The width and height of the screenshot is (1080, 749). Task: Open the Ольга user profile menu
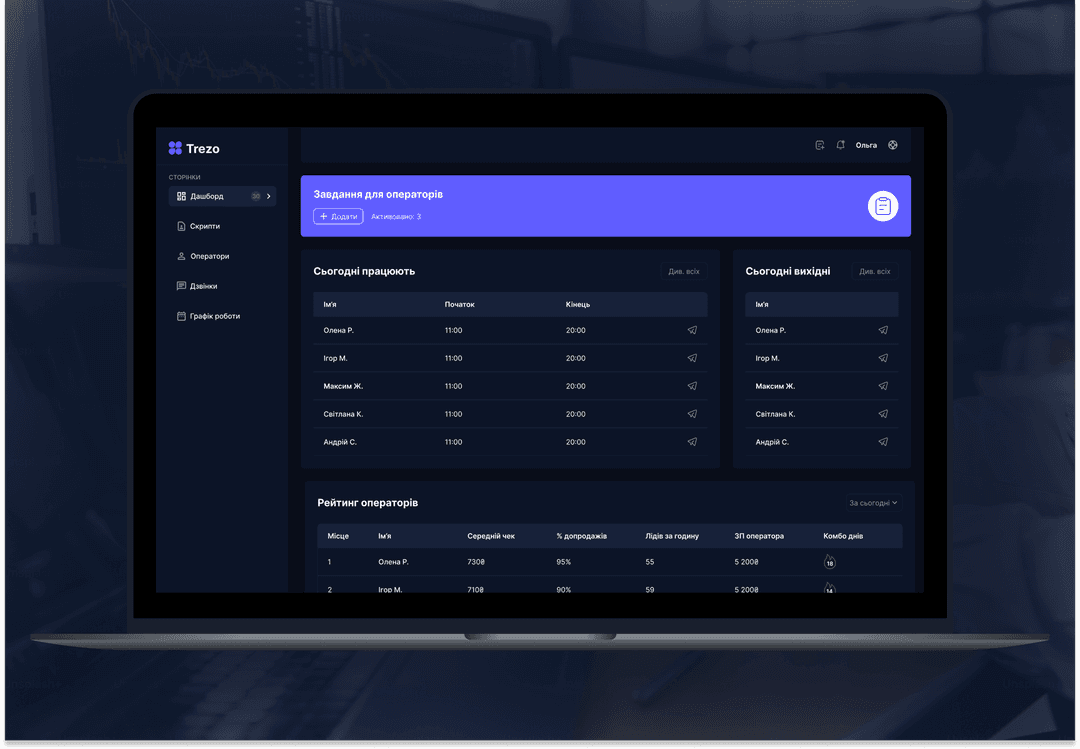coord(866,145)
